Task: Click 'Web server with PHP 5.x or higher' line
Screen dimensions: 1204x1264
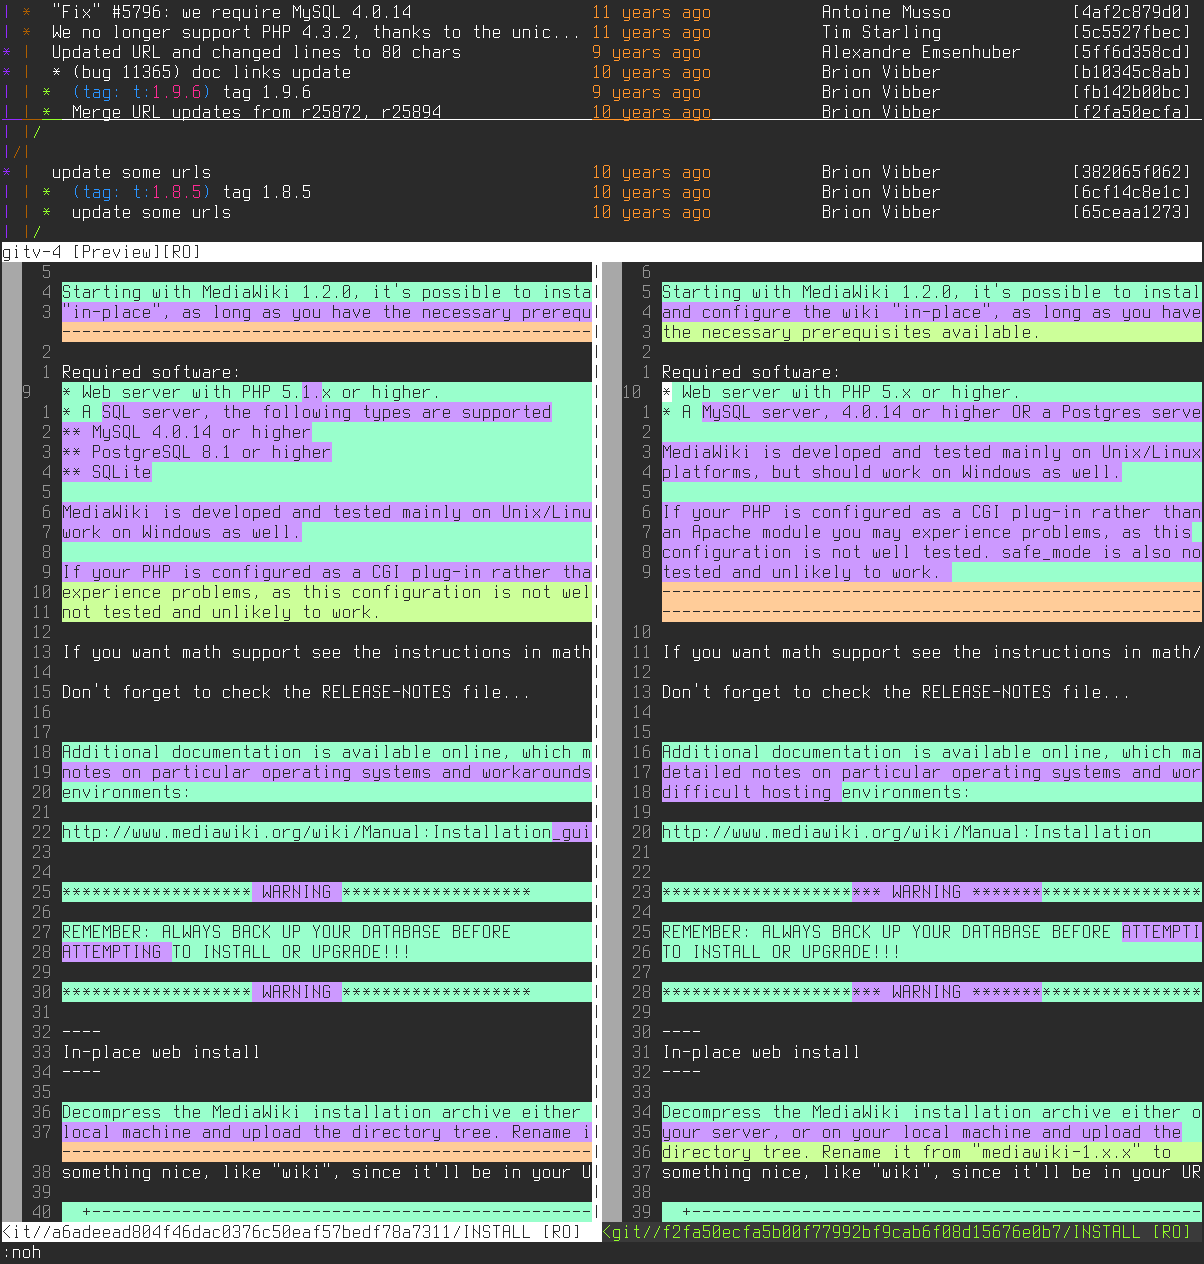Action: click(840, 392)
